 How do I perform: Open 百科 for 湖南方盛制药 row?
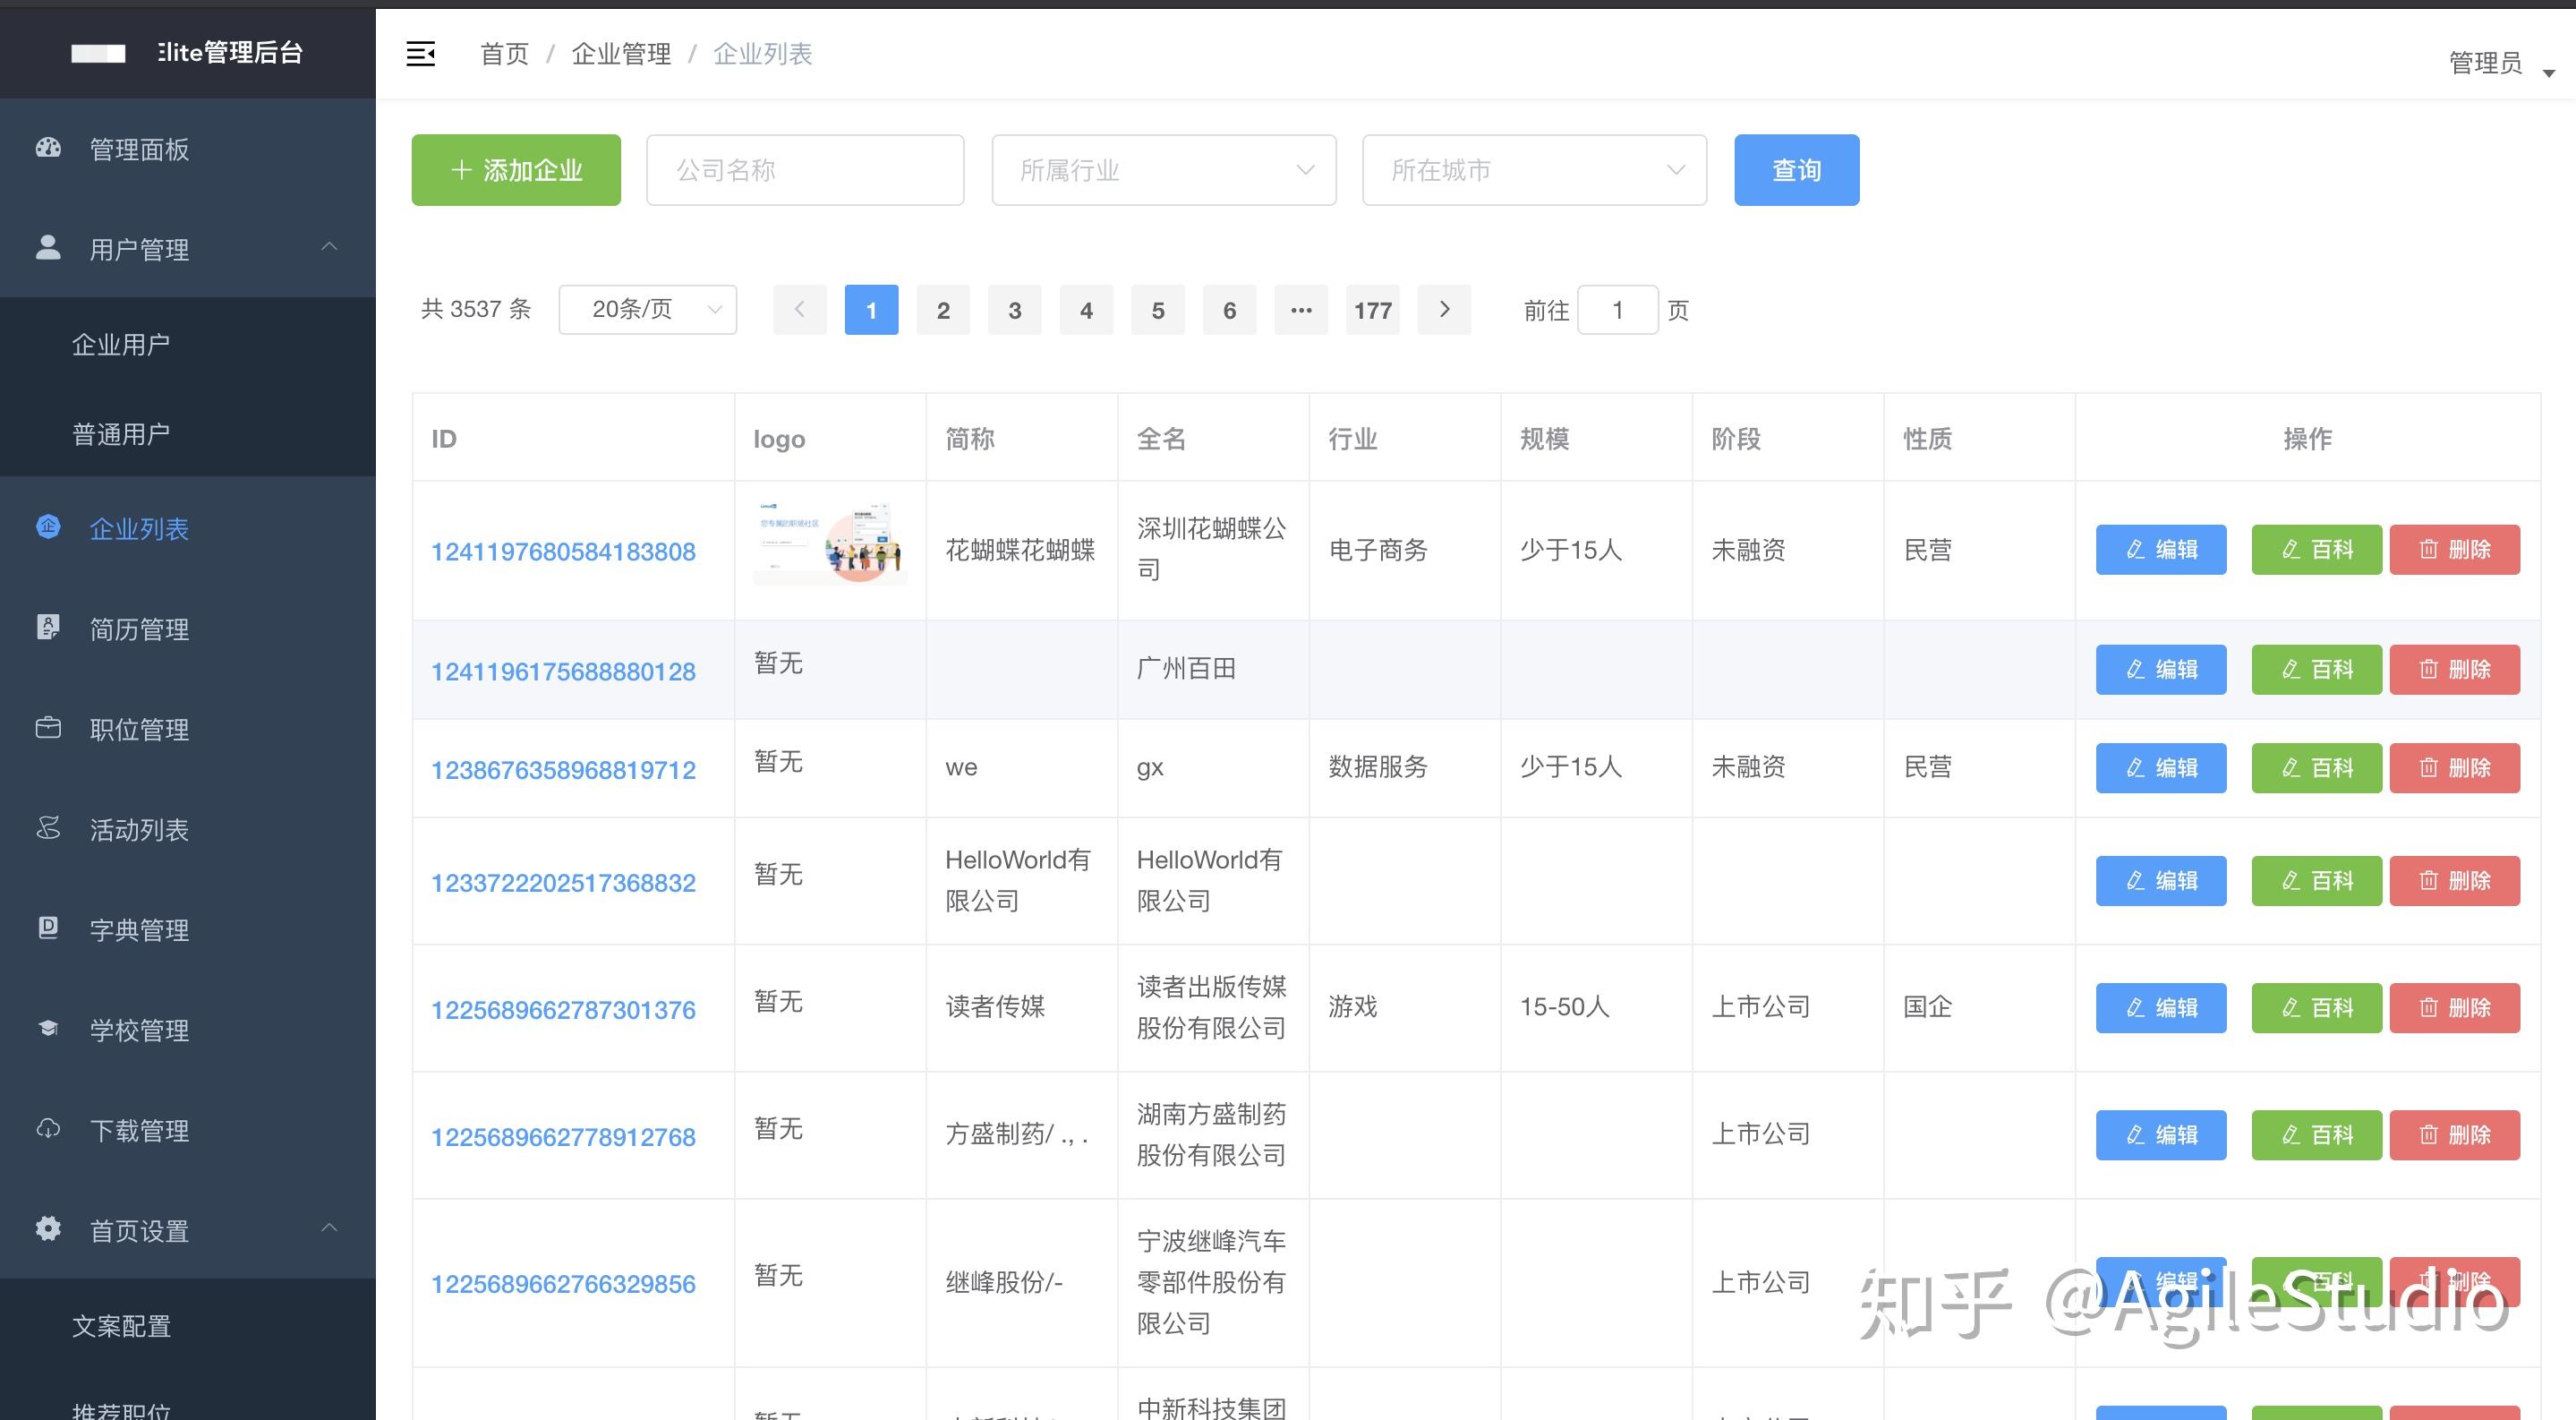pos(2316,1135)
